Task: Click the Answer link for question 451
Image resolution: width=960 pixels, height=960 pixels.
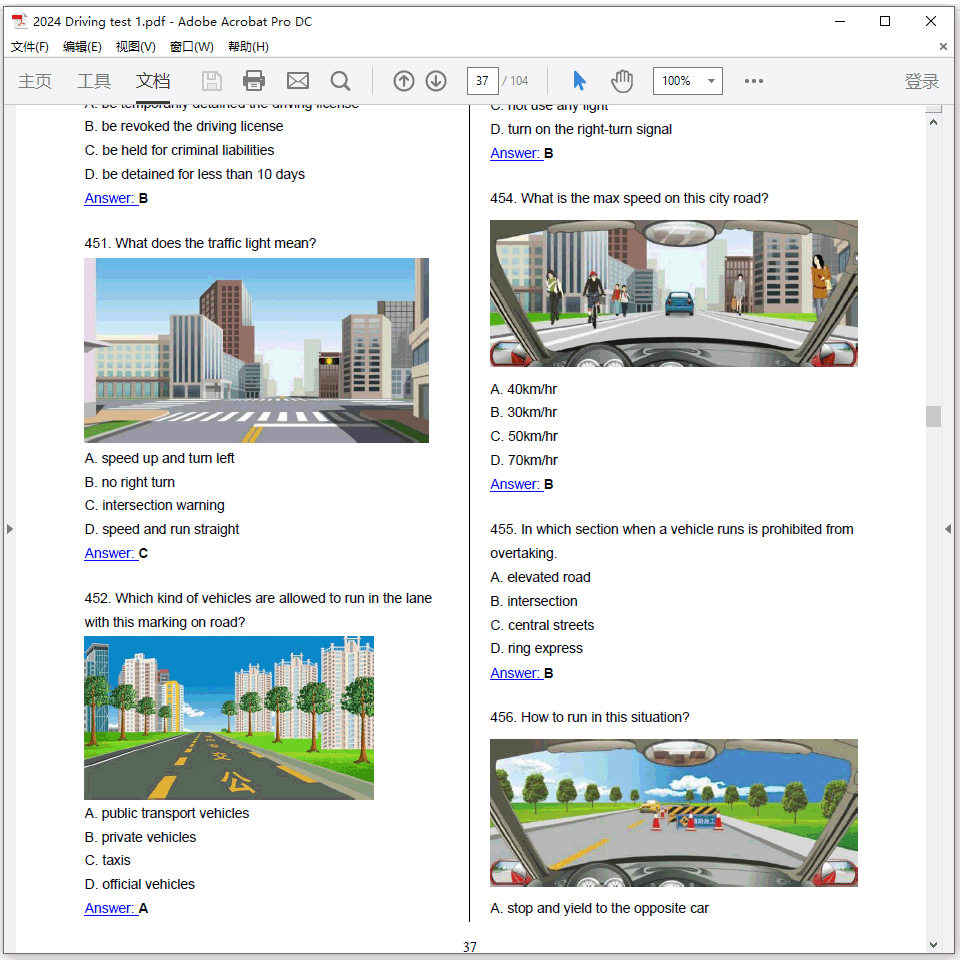Action: pyautogui.click(x=110, y=553)
